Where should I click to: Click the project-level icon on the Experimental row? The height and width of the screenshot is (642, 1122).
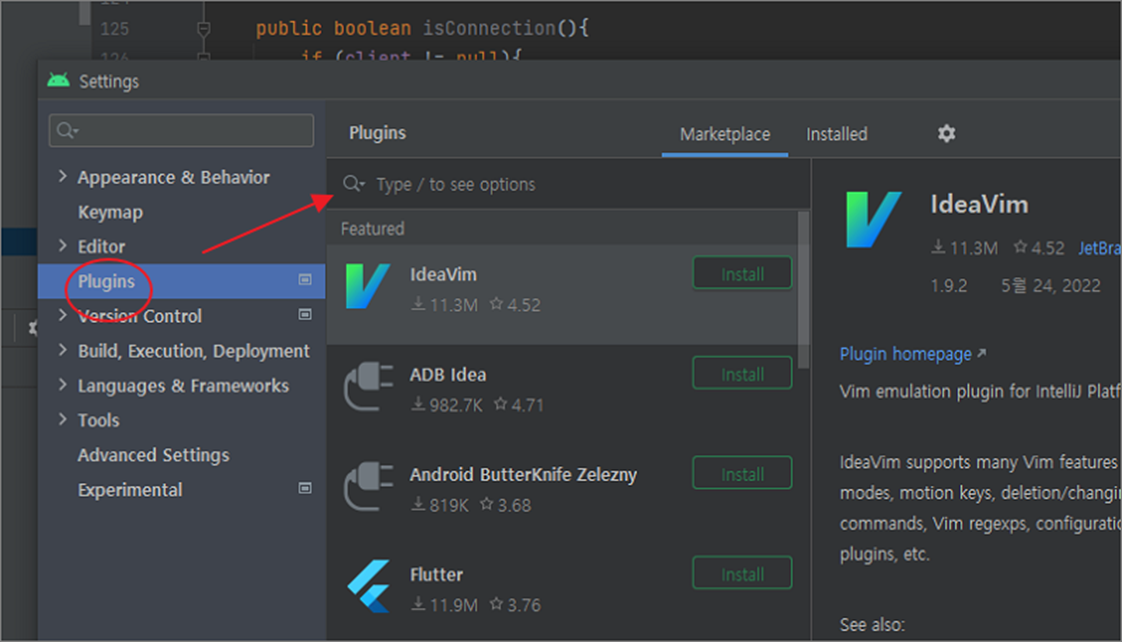(305, 488)
